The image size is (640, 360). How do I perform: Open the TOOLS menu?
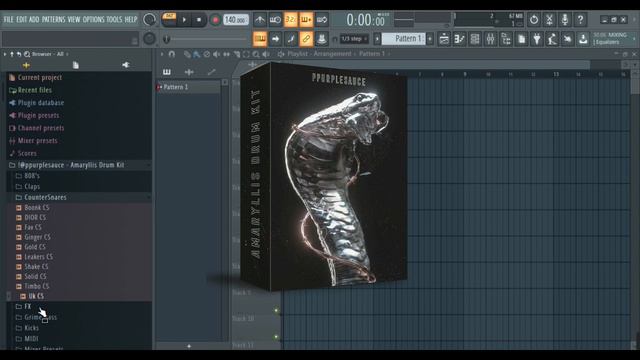pos(114,19)
